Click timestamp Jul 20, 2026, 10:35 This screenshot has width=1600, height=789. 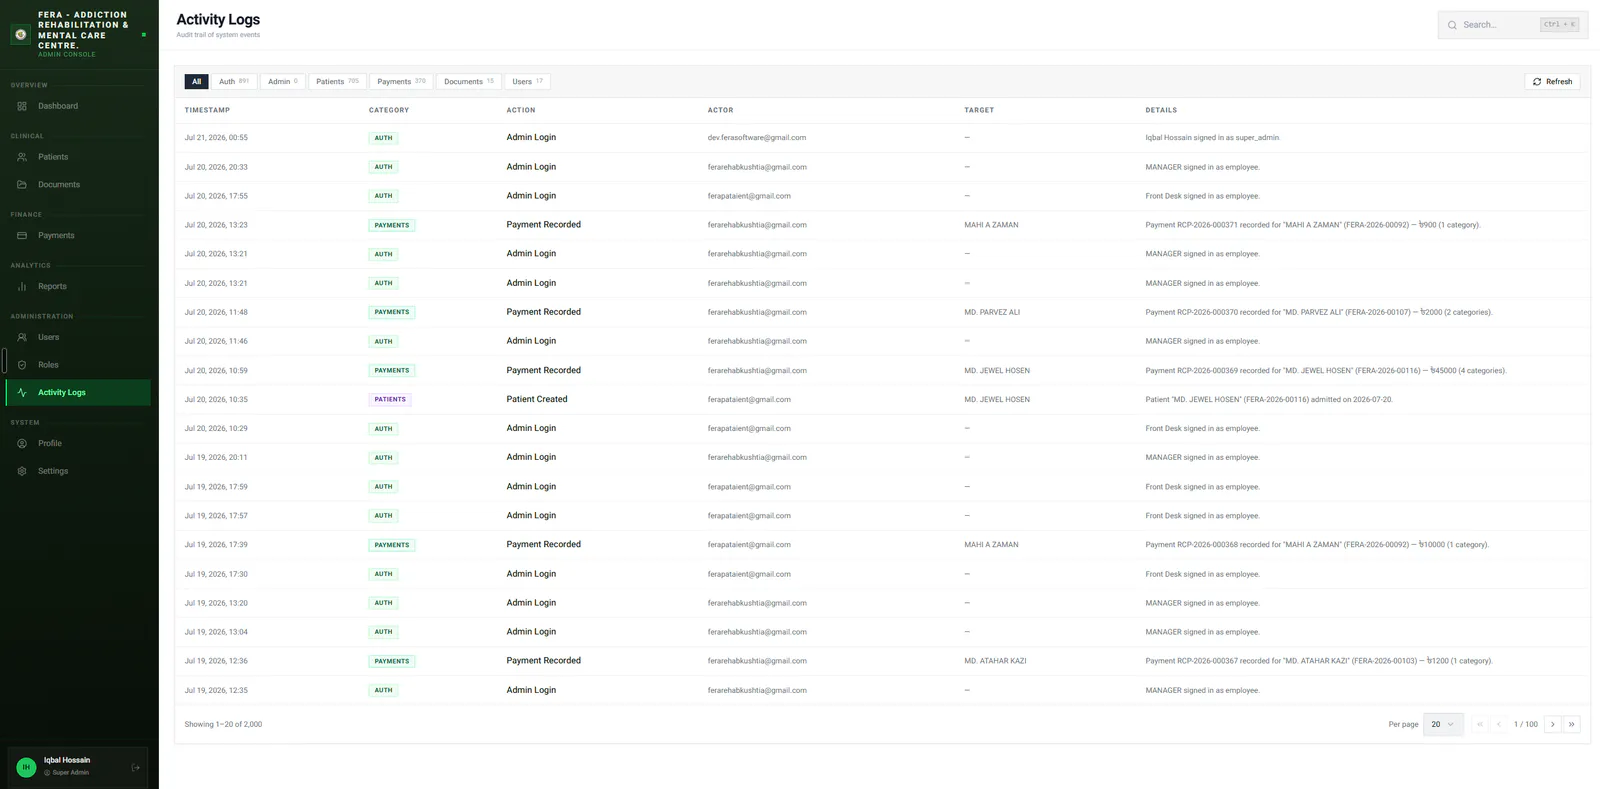click(x=216, y=400)
